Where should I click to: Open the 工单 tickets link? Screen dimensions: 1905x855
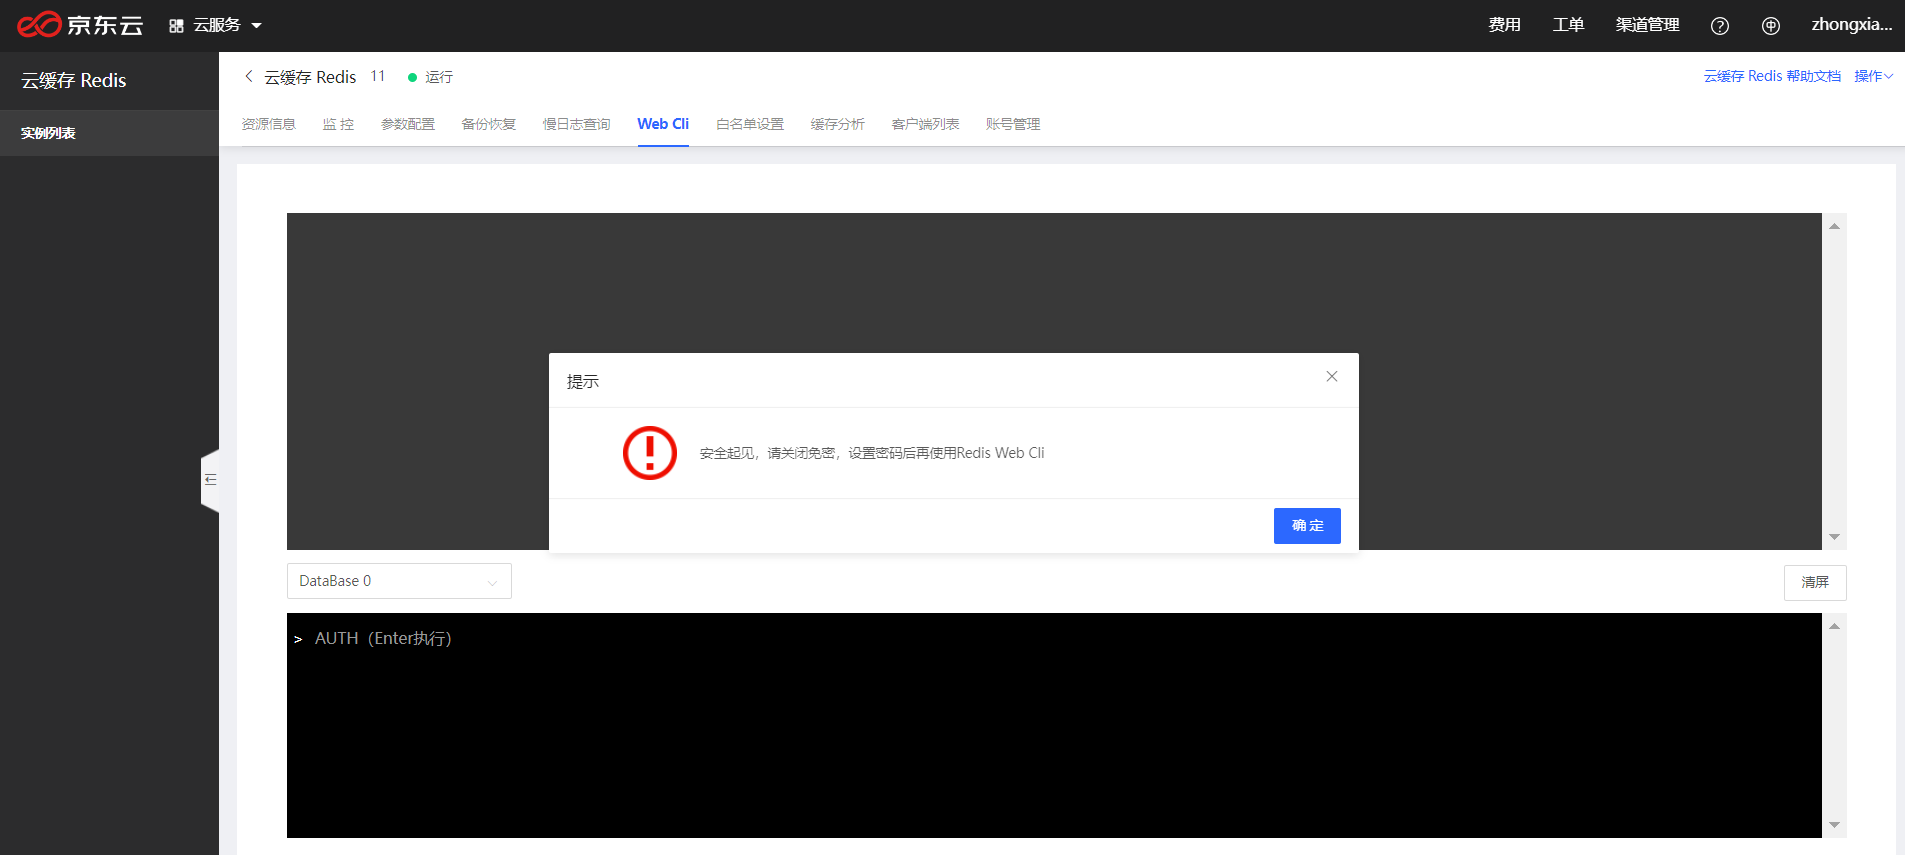point(1568,25)
